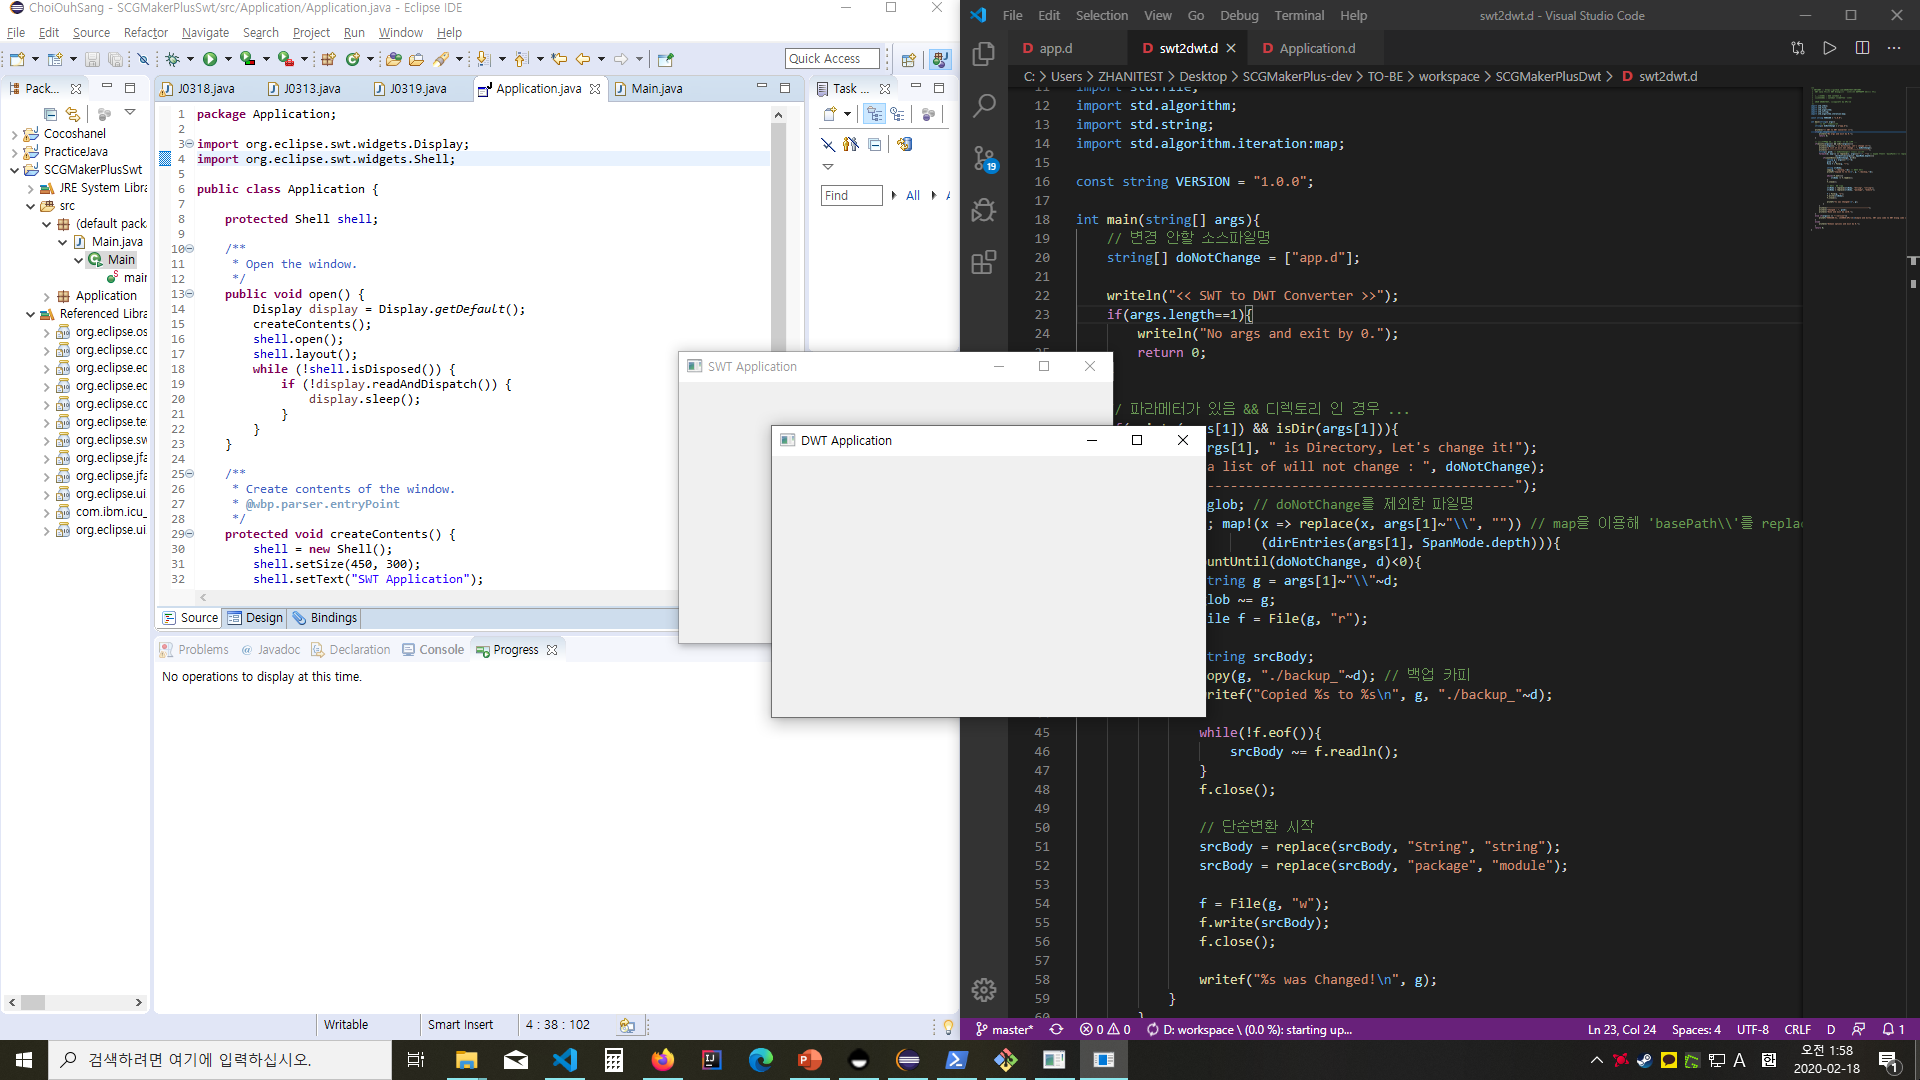Expand the Application package in tree
This screenshot has height=1080, width=1920.
[x=46, y=296]
